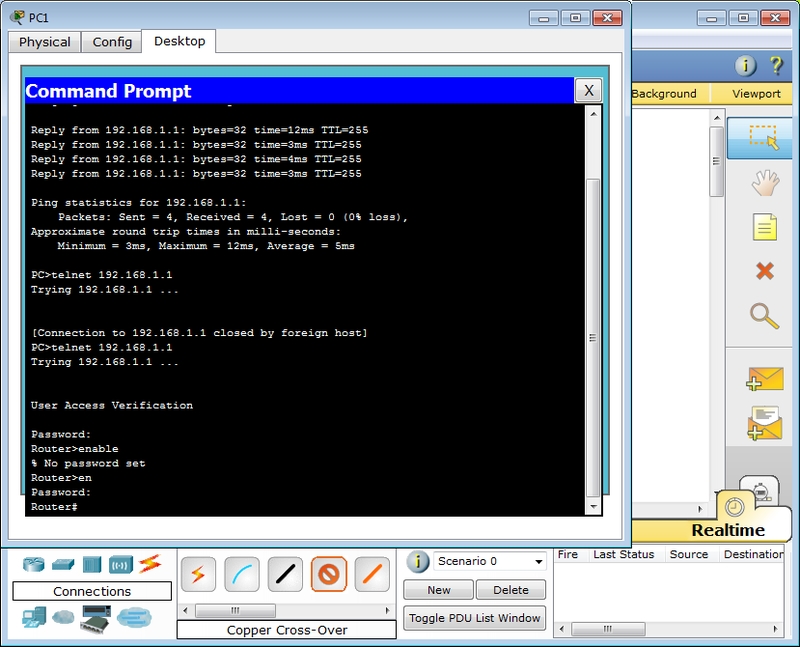The width and height of the screenshot is (800, 647).
Task: Open the Config tab
Action: [112, 42]
